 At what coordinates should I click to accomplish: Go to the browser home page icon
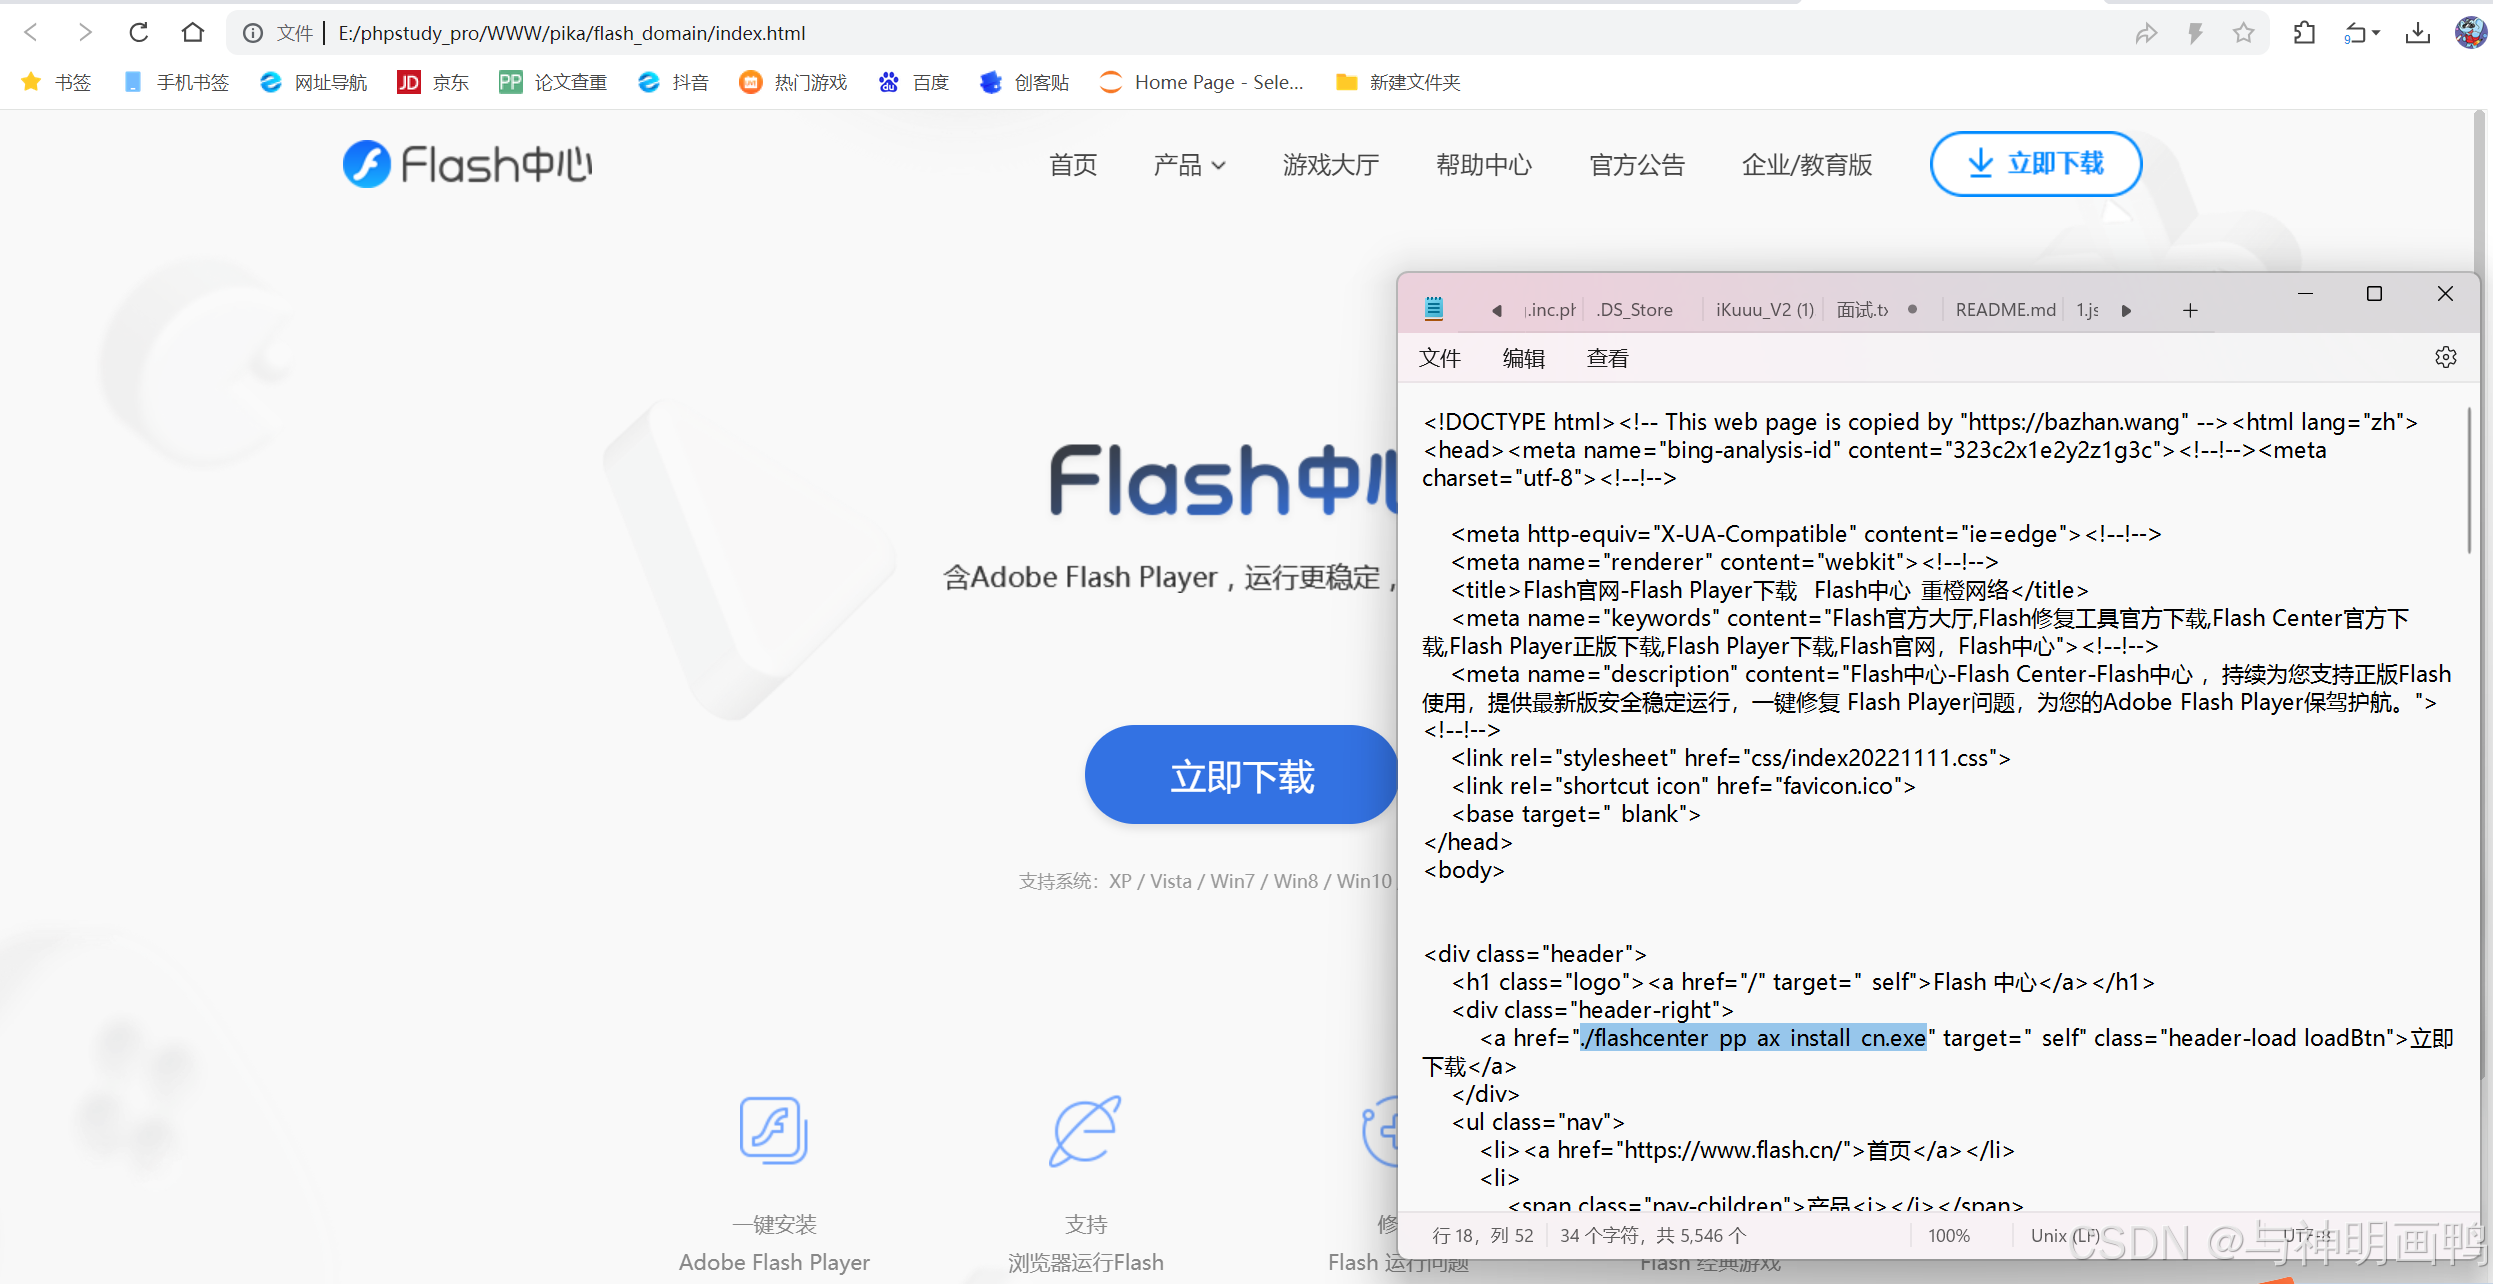coord(193,33)
